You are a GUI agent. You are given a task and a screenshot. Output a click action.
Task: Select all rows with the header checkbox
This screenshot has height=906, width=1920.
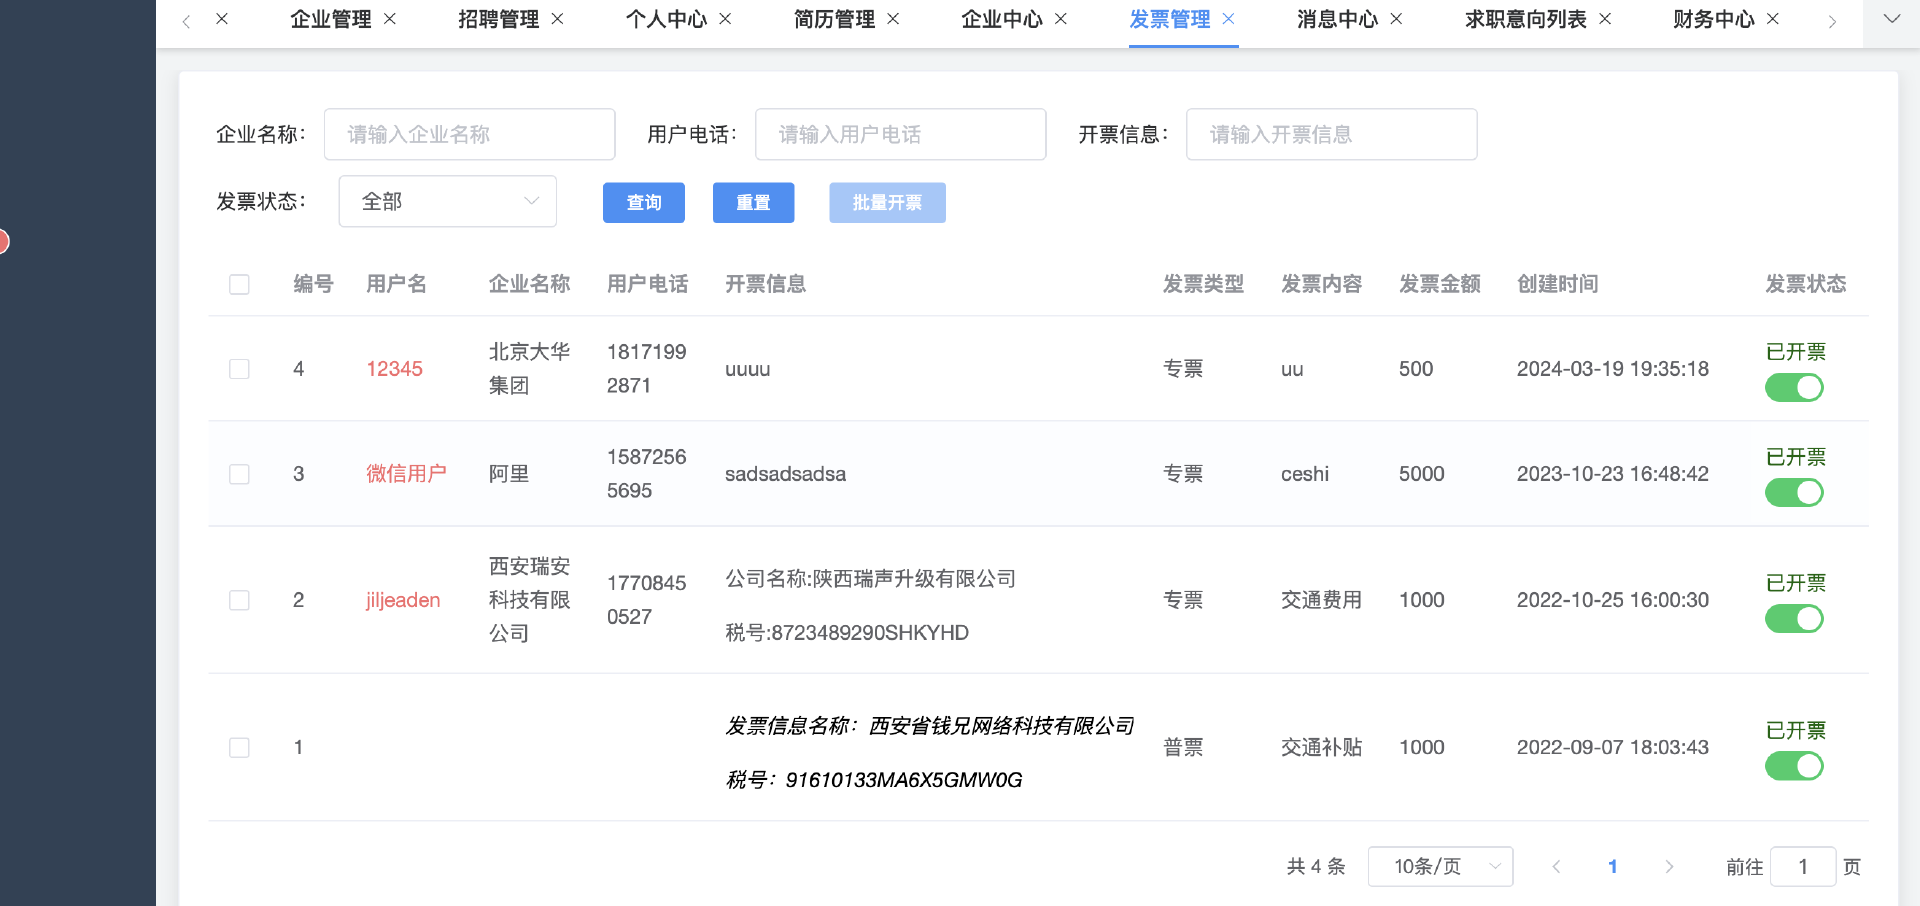click(x=239, y=284)
